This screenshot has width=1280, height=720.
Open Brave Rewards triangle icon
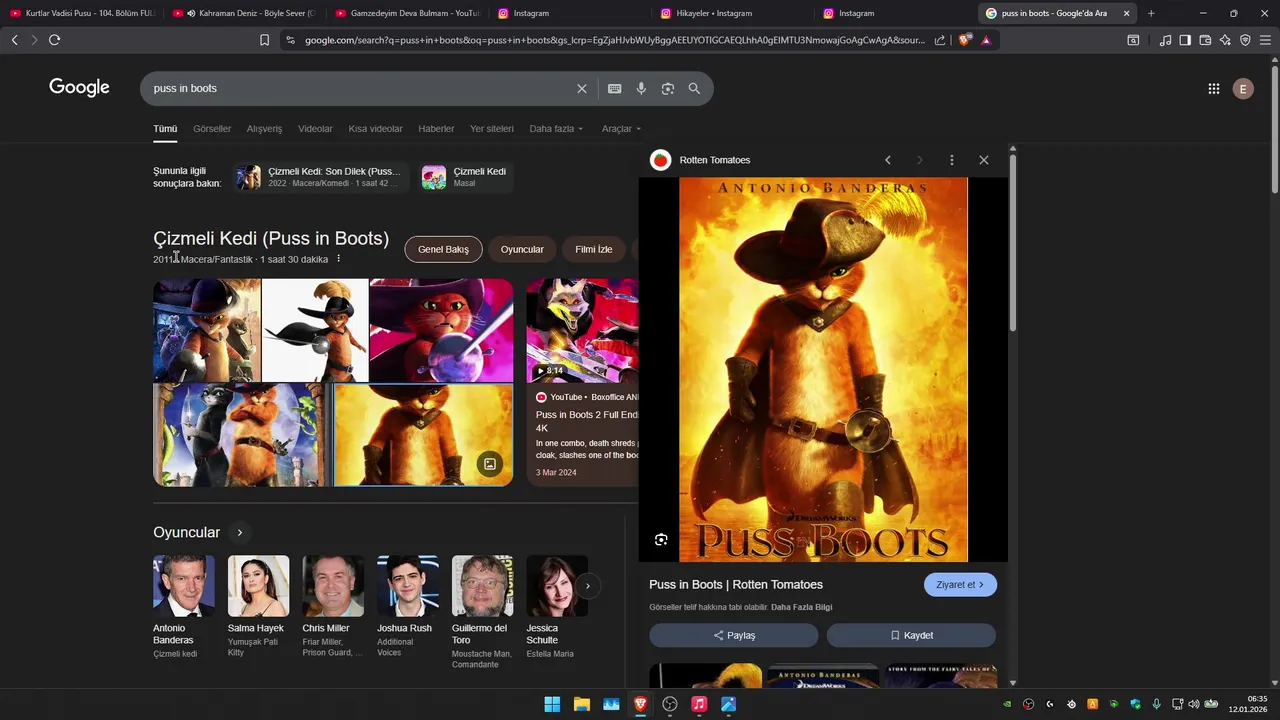[986, 40]
